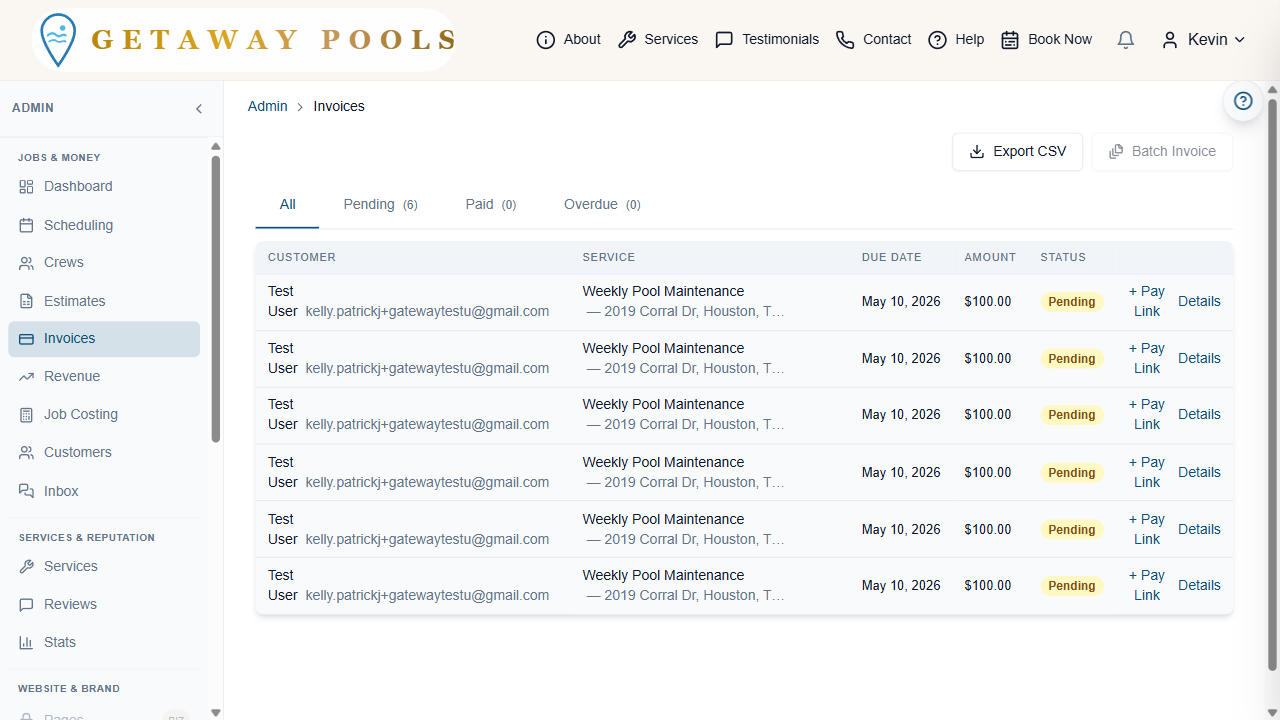
Task: Open the Inbox via its sidebar icon
Action: [26, 491]
